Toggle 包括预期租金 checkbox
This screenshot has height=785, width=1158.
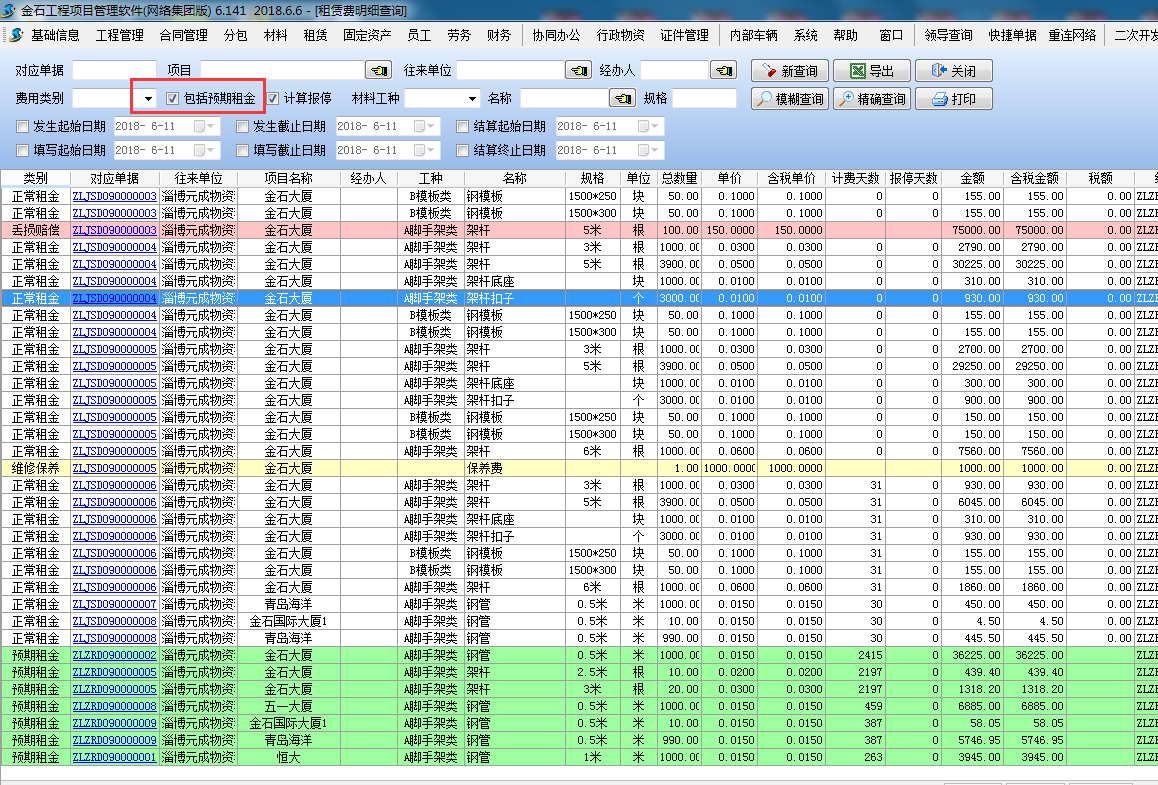click(173, 99)
